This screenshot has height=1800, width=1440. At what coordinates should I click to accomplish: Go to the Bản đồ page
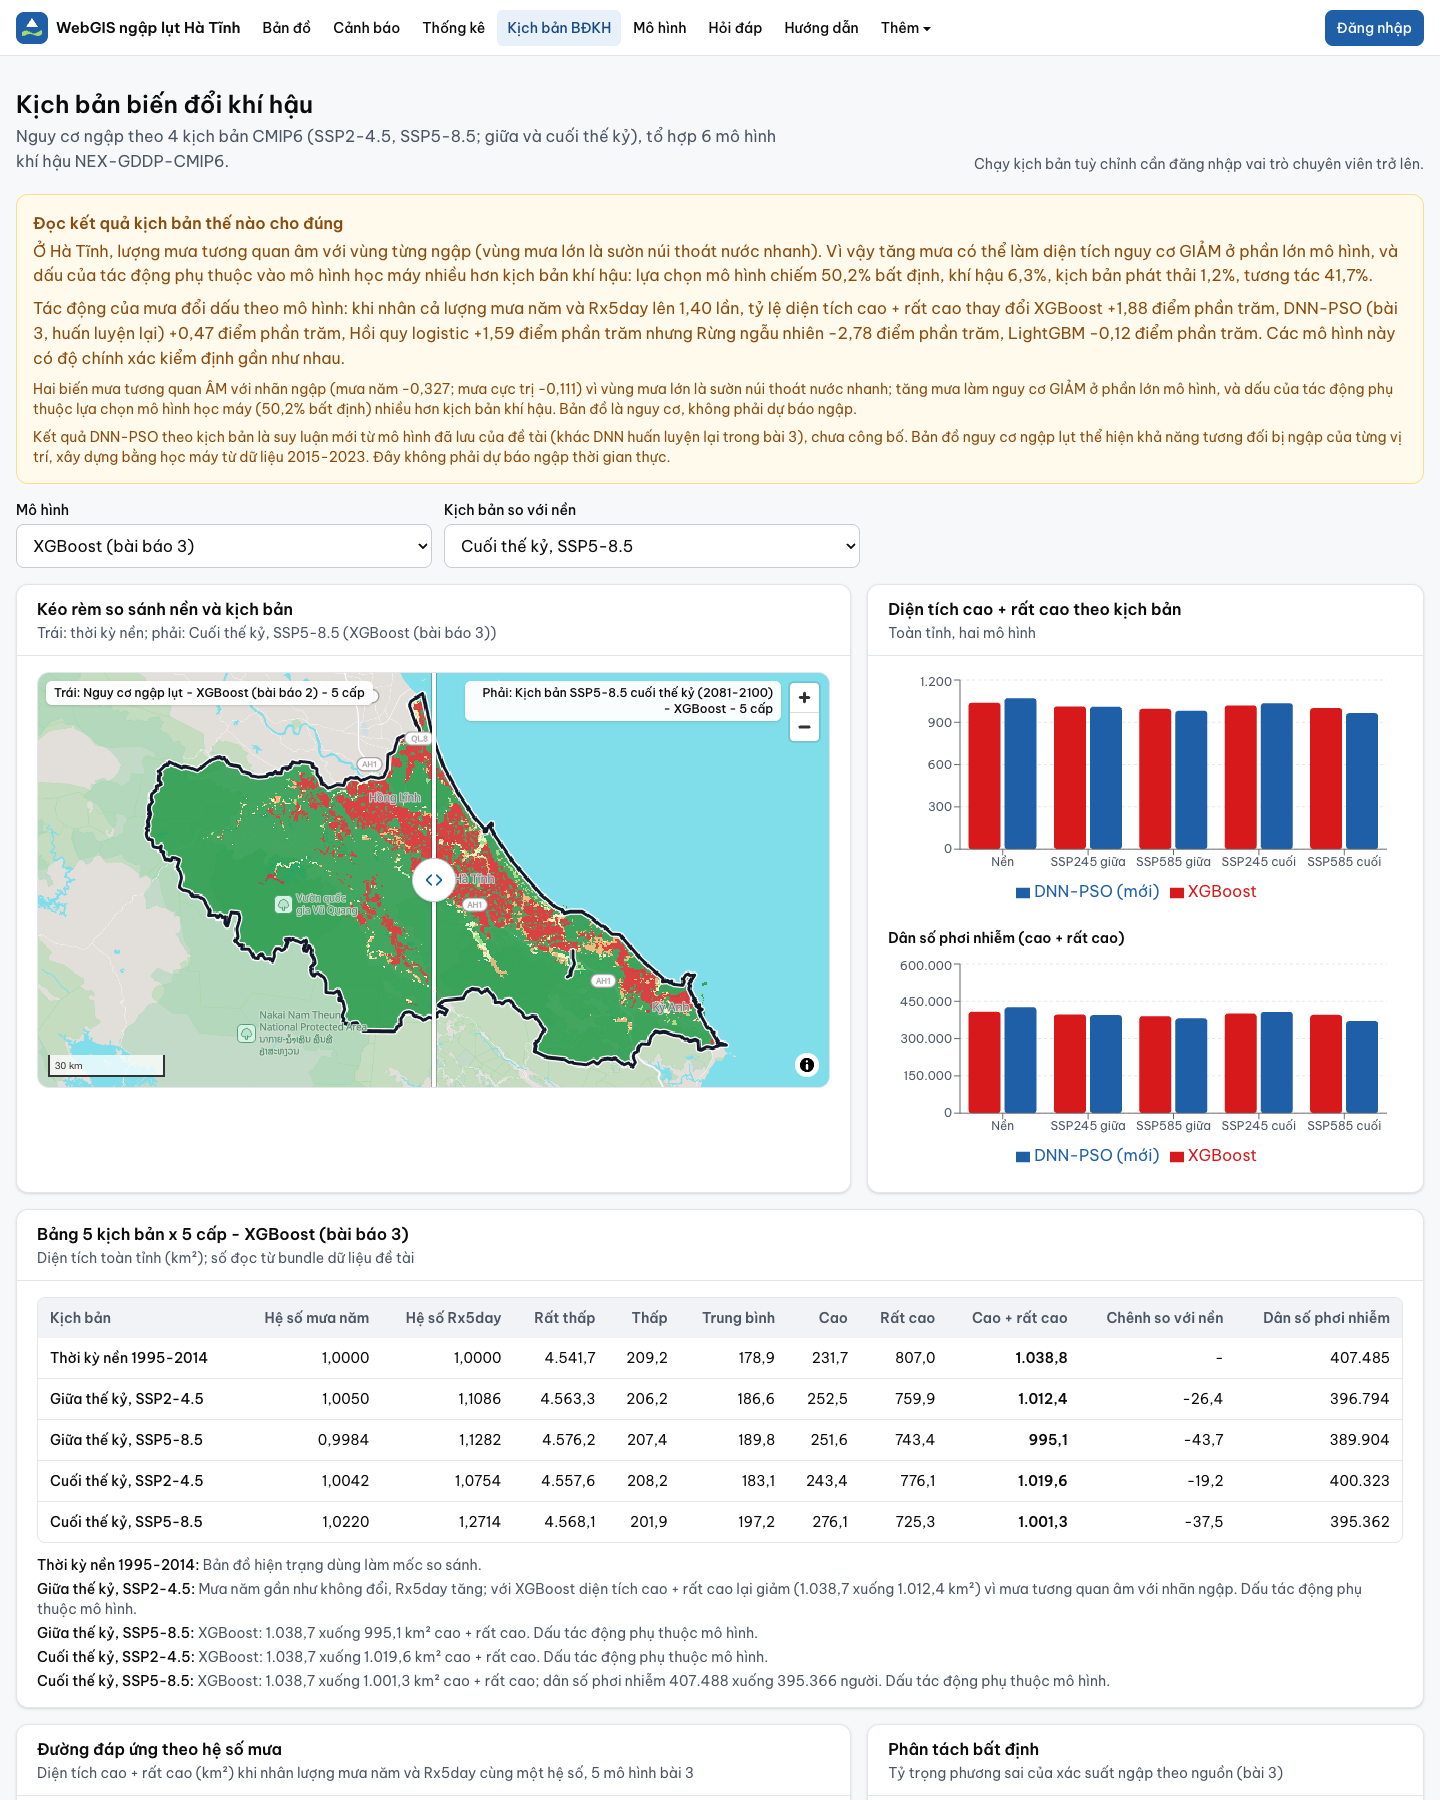tap(287, 28)
